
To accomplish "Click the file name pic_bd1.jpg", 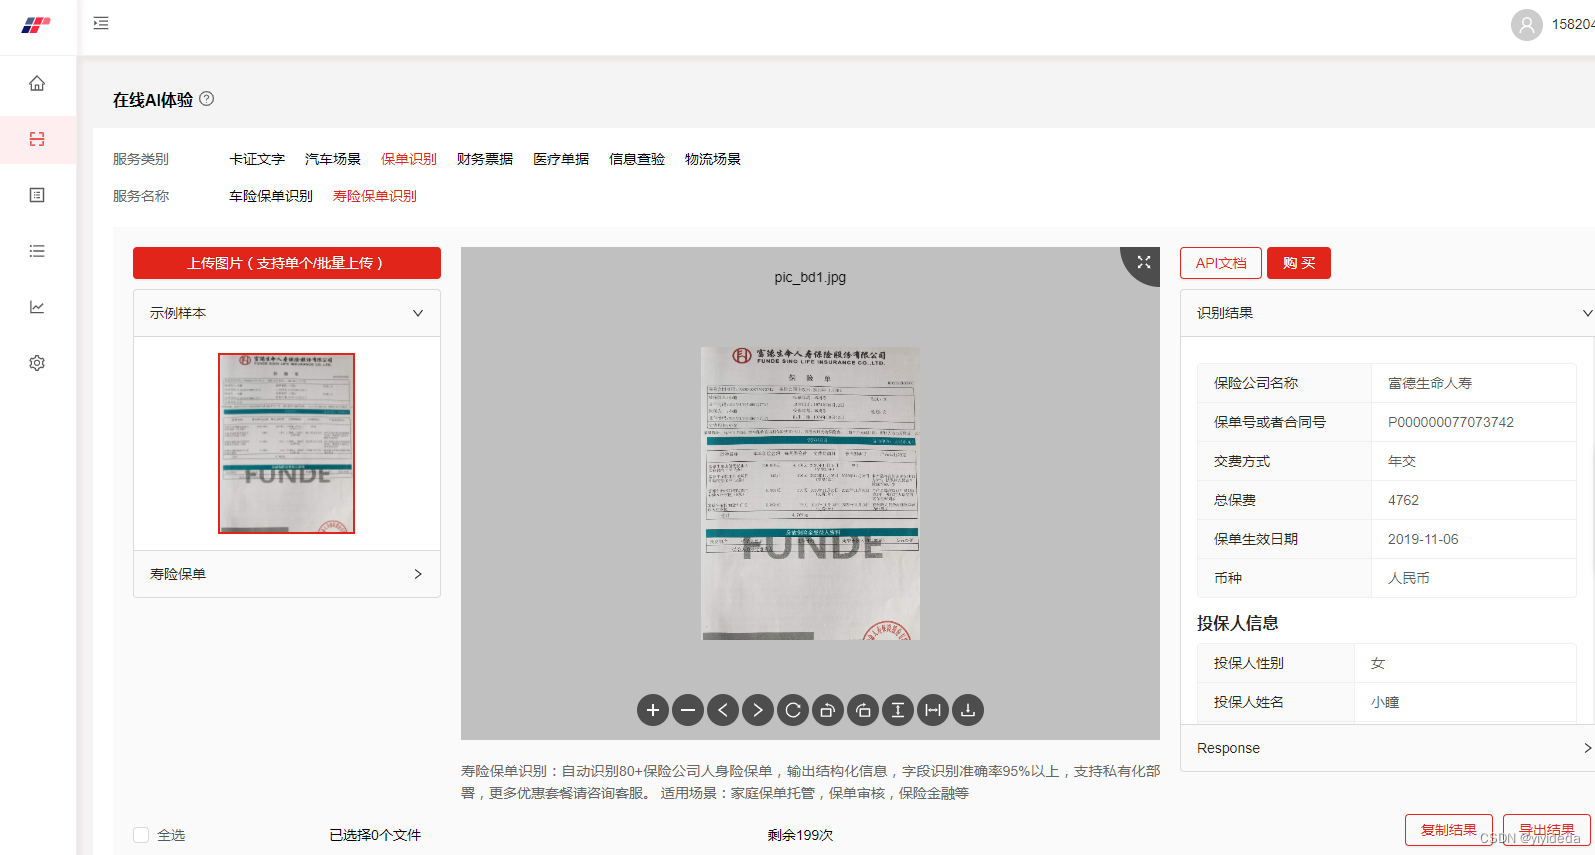I will coord(810,277).
